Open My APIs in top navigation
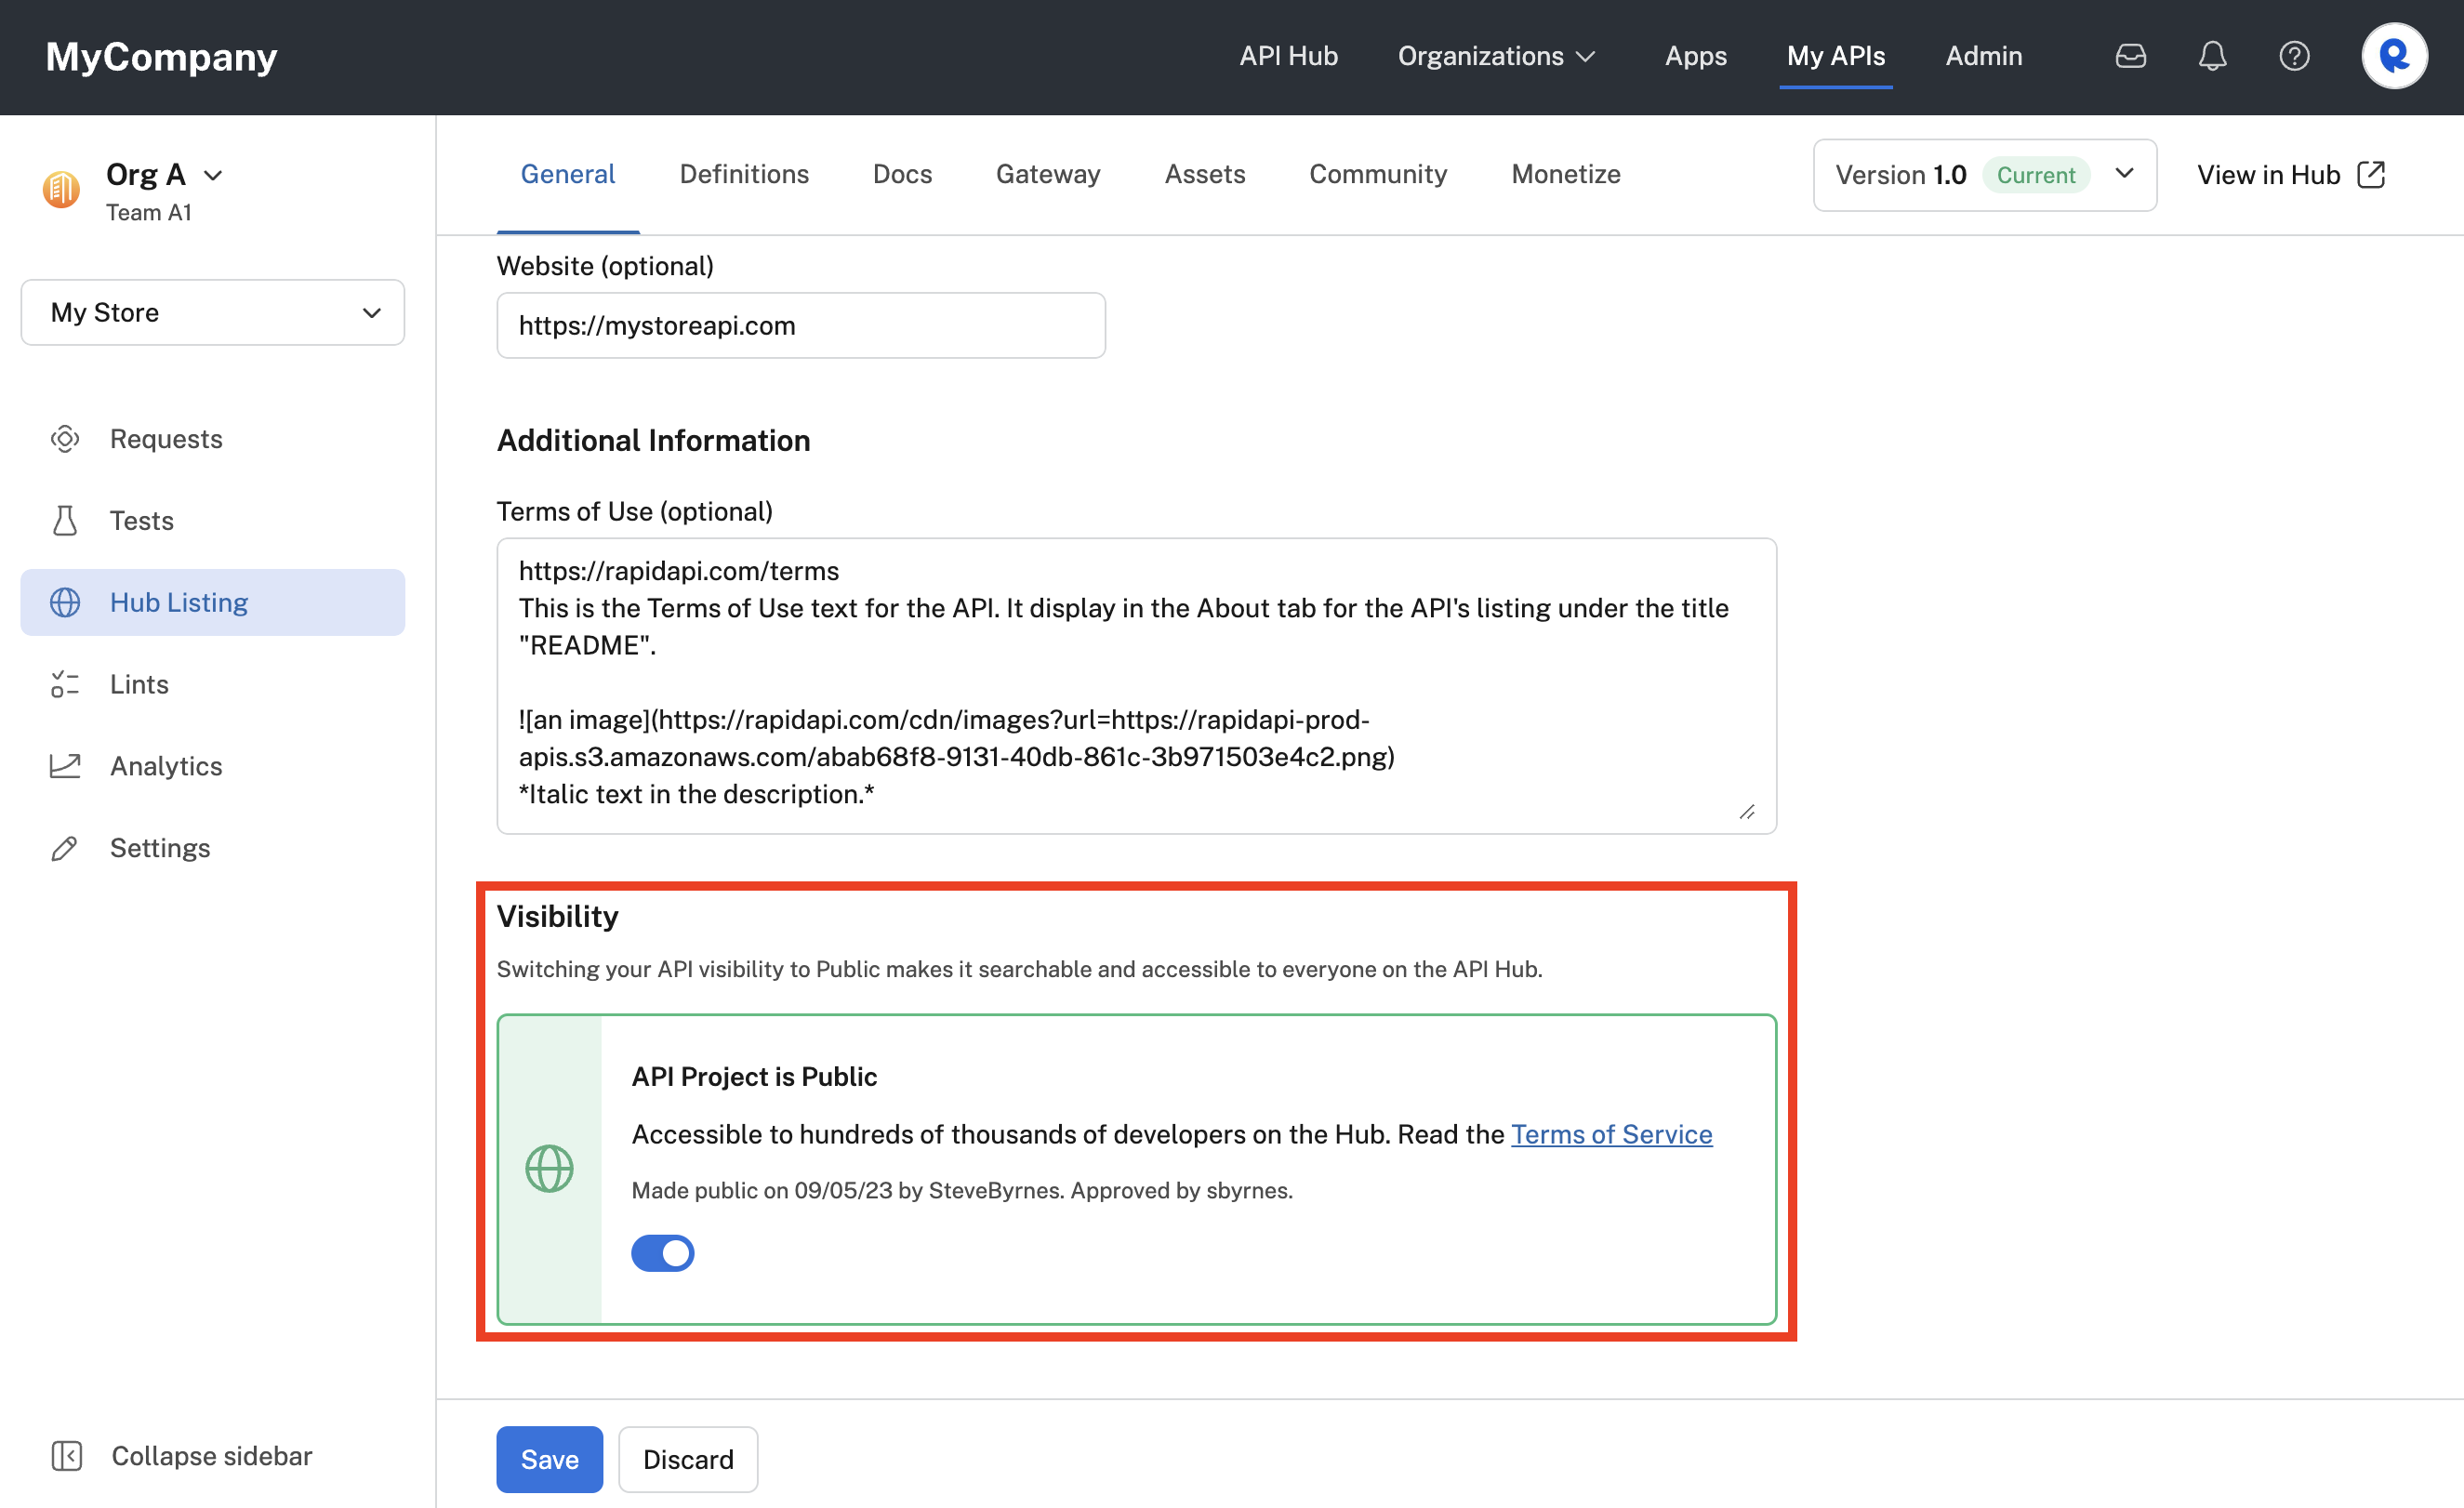 coord(1836,56)
